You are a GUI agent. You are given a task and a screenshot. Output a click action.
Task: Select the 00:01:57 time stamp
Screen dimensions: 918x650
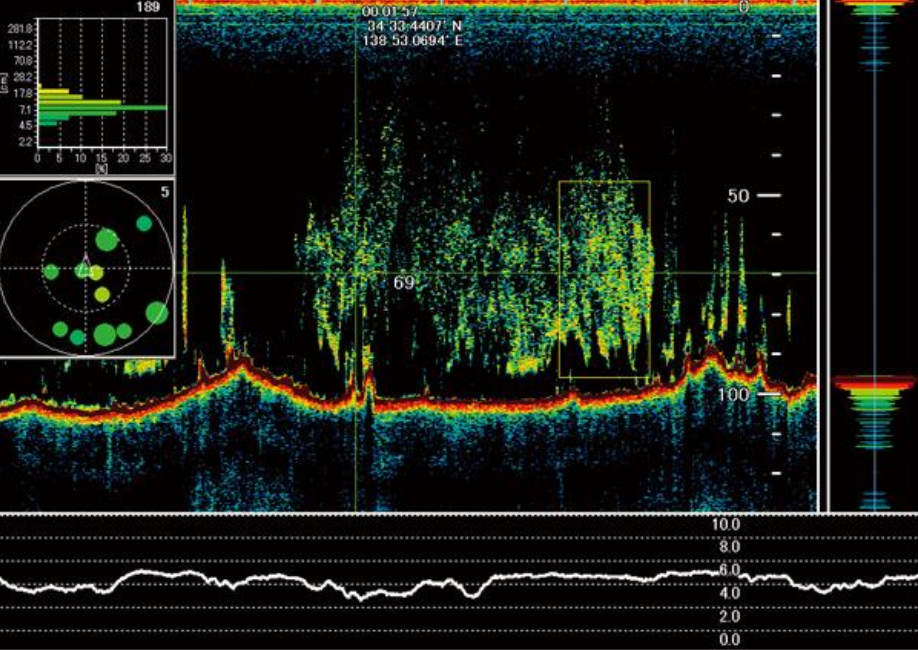390,12
